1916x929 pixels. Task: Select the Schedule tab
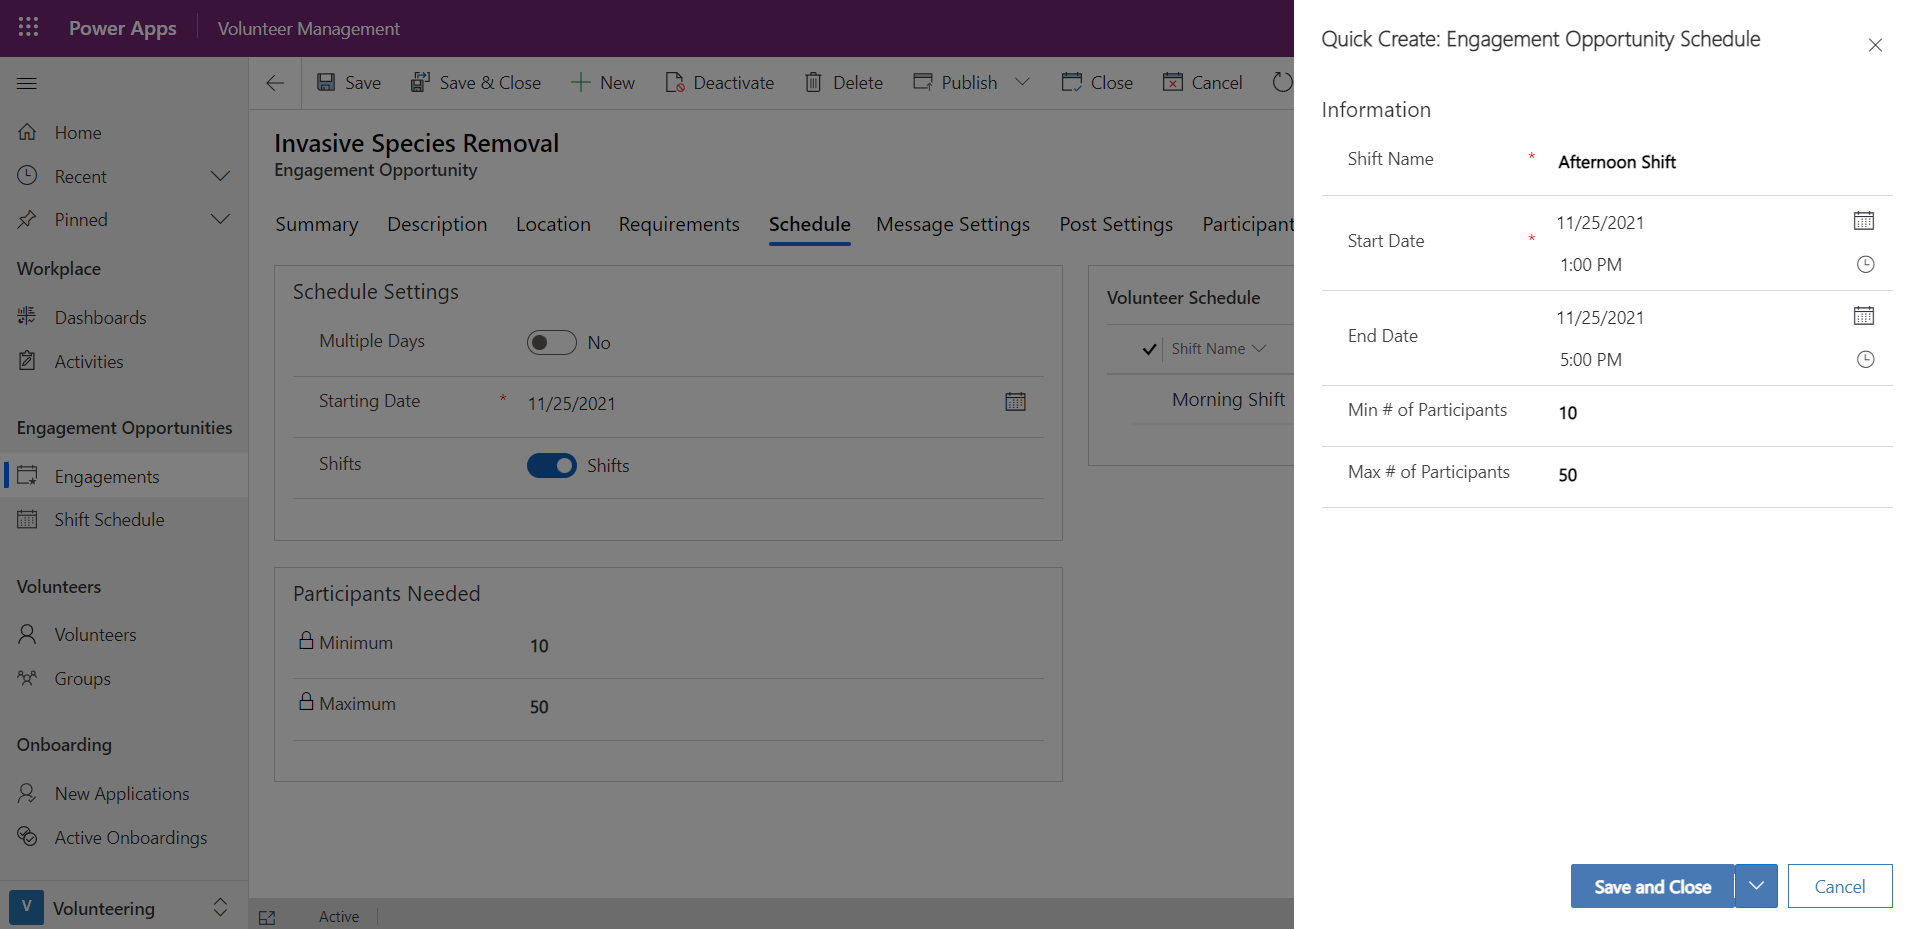click(810, 224)
